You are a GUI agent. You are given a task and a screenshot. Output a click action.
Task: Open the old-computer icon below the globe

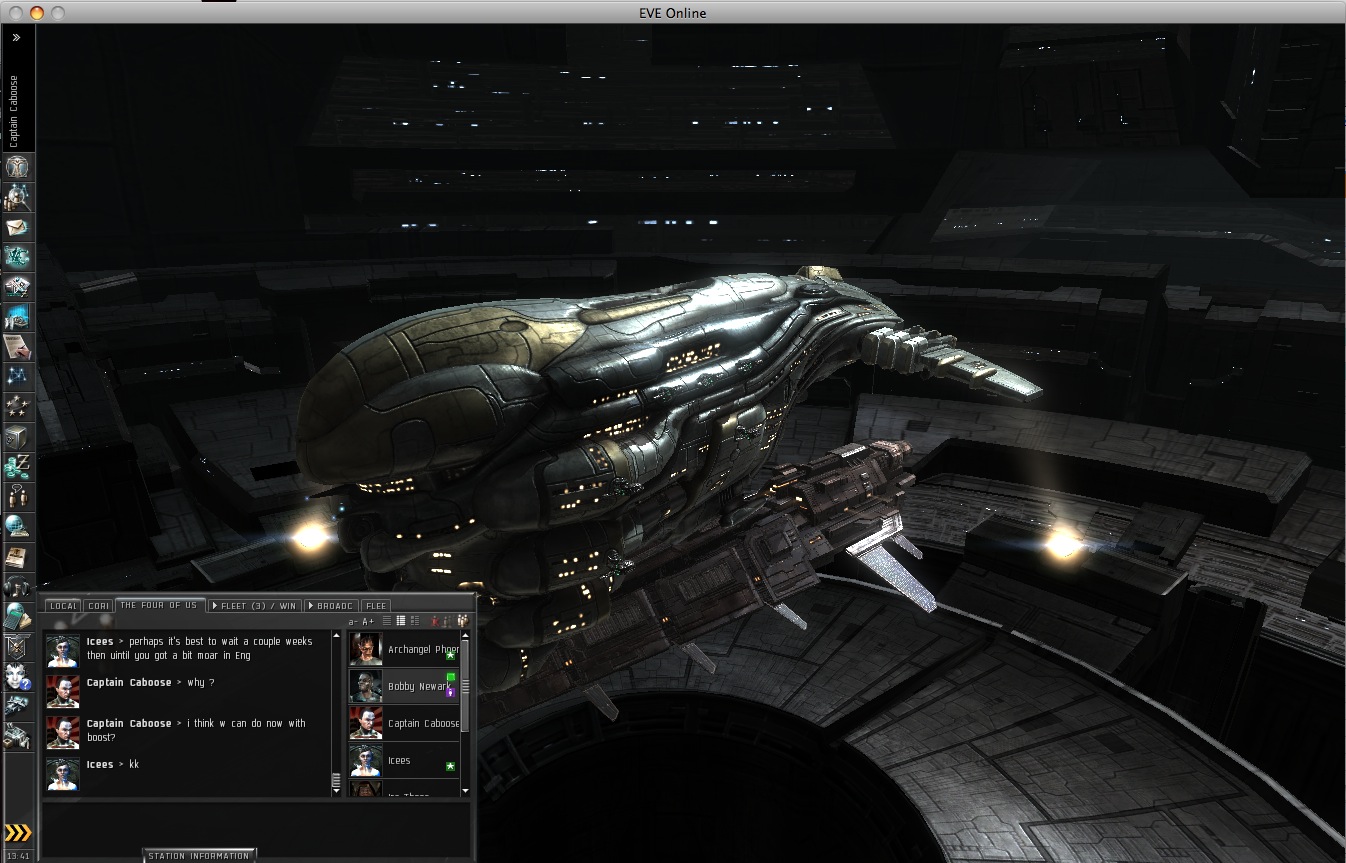(18, 556)
